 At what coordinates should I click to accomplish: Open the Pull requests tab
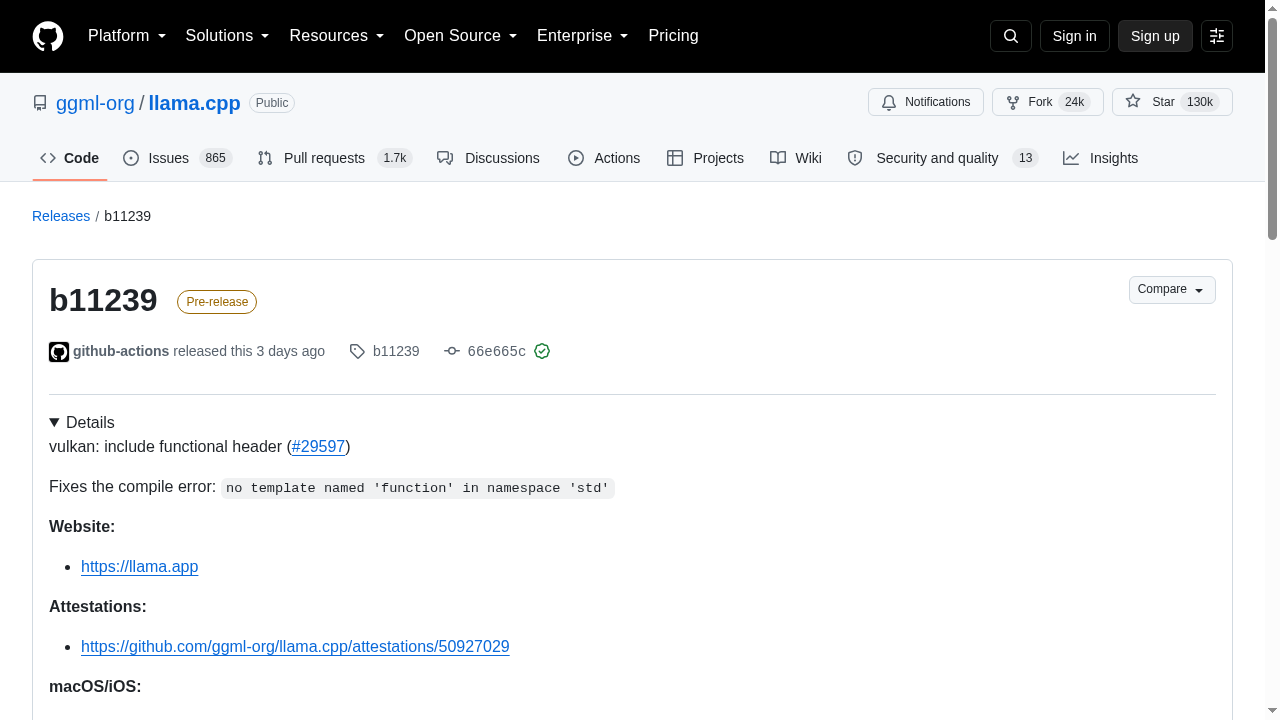[334, 158]
